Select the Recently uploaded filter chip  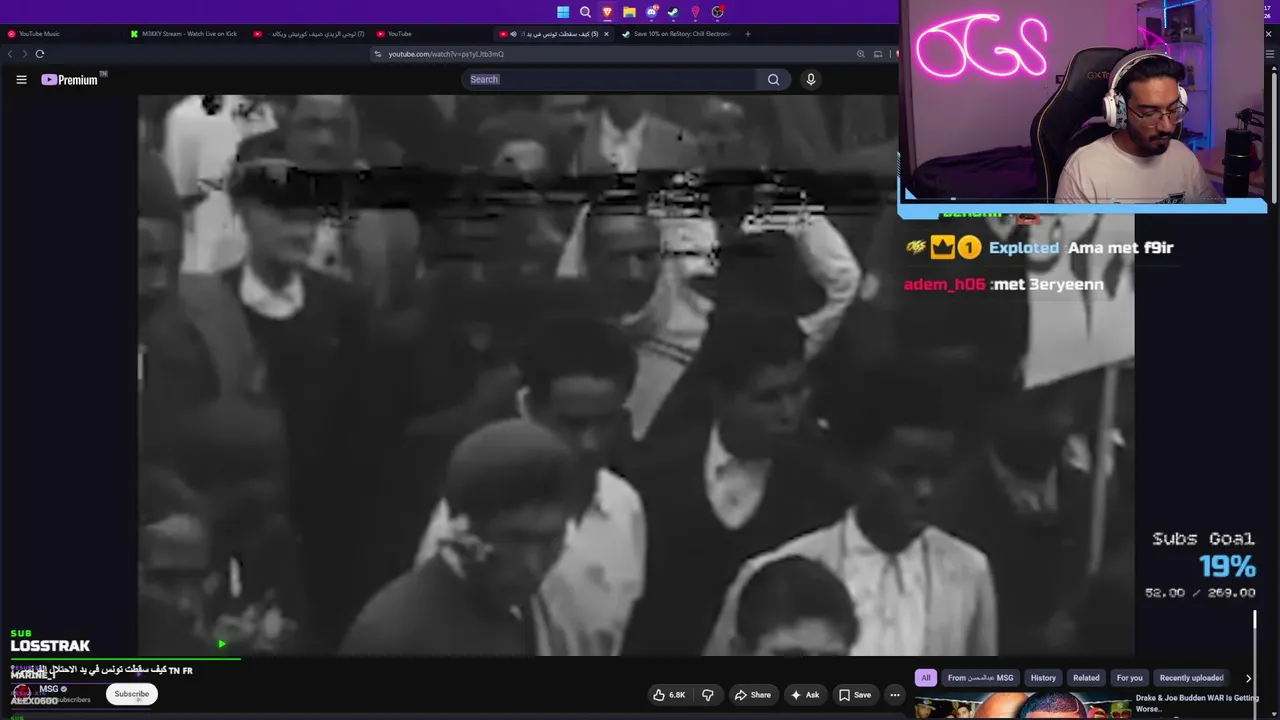point(1191,678)
